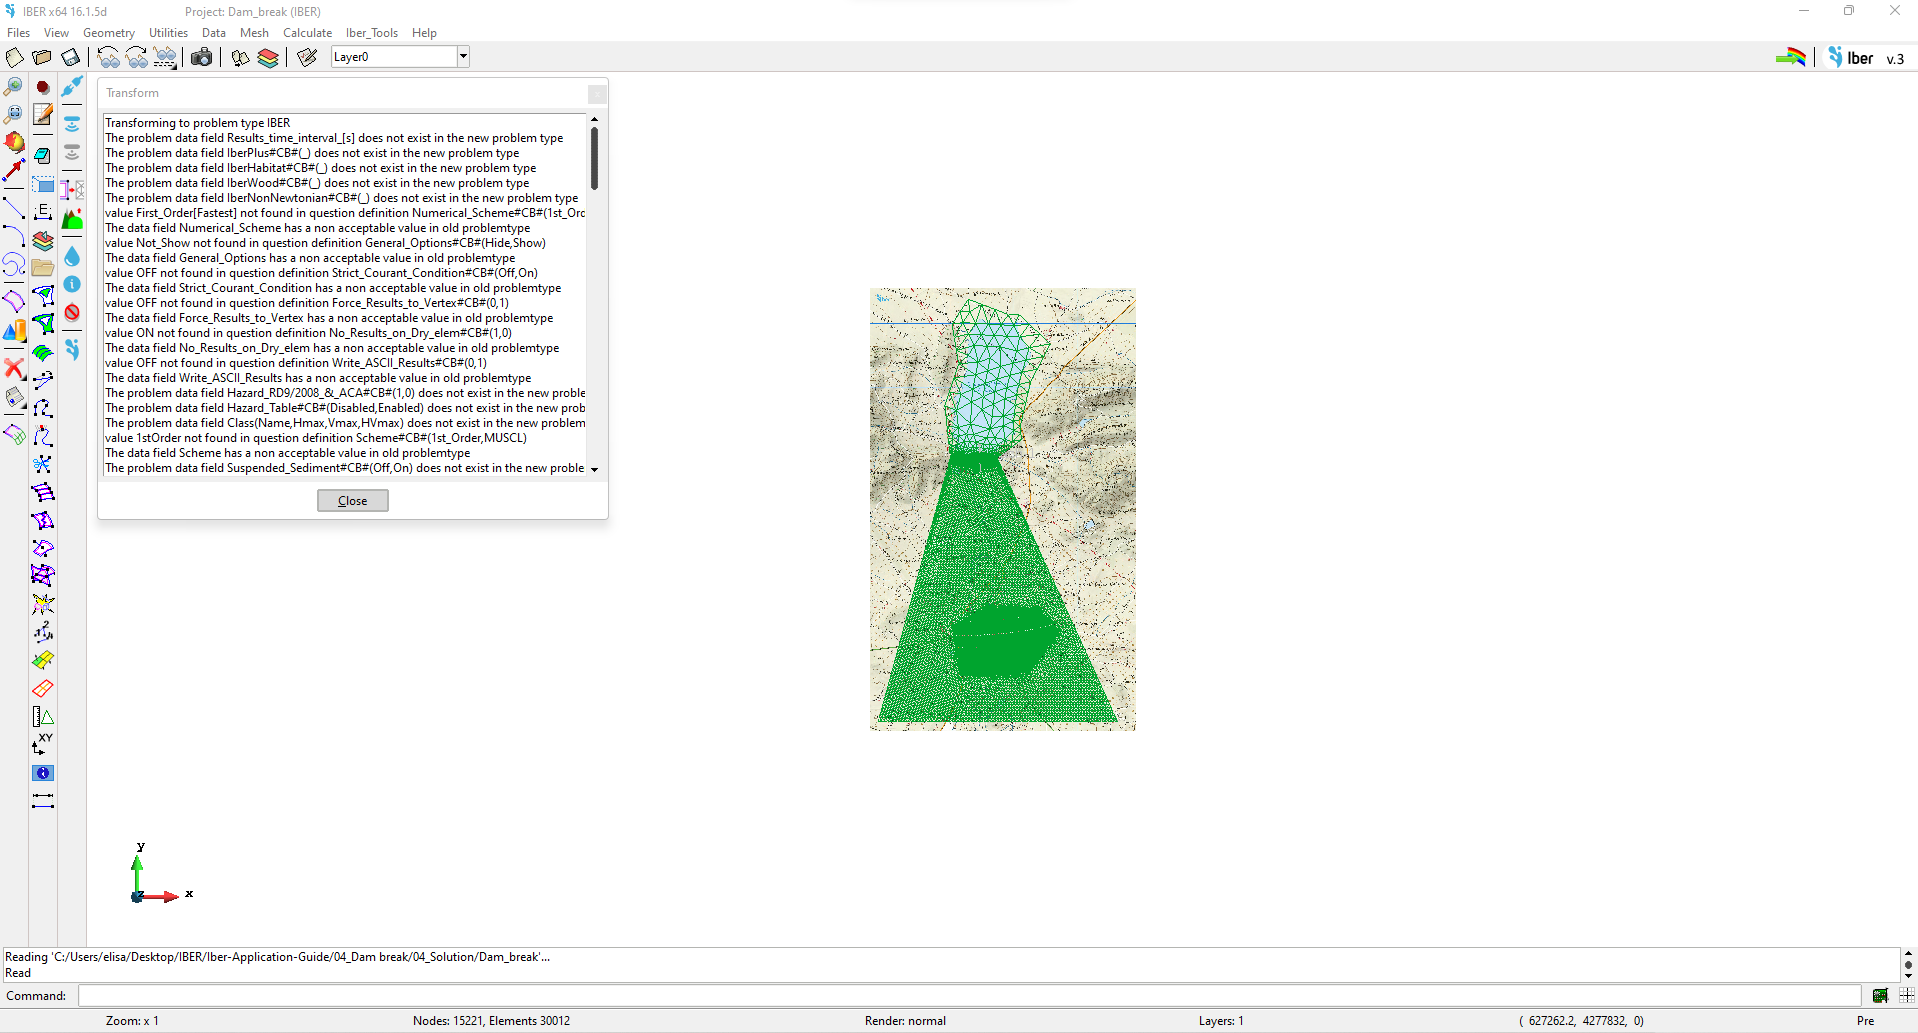Click the grid icon at command line end

pyautogui.click(x=1906, y=996)
